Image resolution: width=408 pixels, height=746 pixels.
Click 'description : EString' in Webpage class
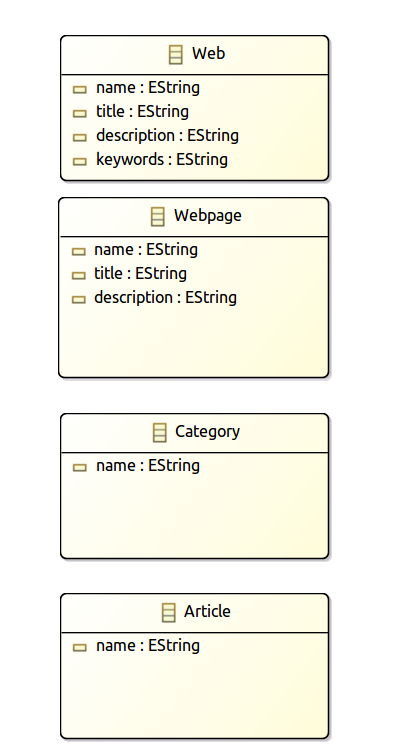165,297
